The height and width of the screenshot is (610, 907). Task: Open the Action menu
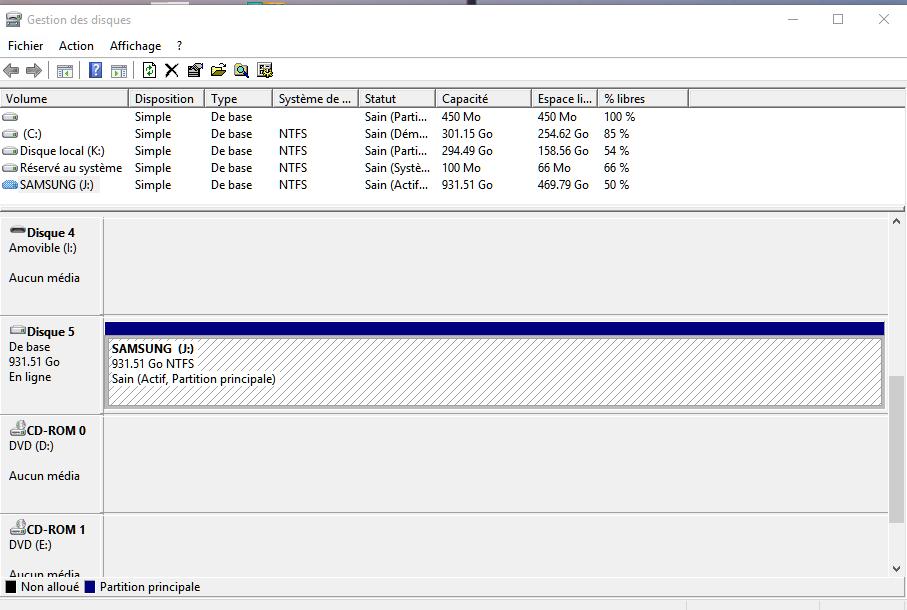tap(76, 46)
